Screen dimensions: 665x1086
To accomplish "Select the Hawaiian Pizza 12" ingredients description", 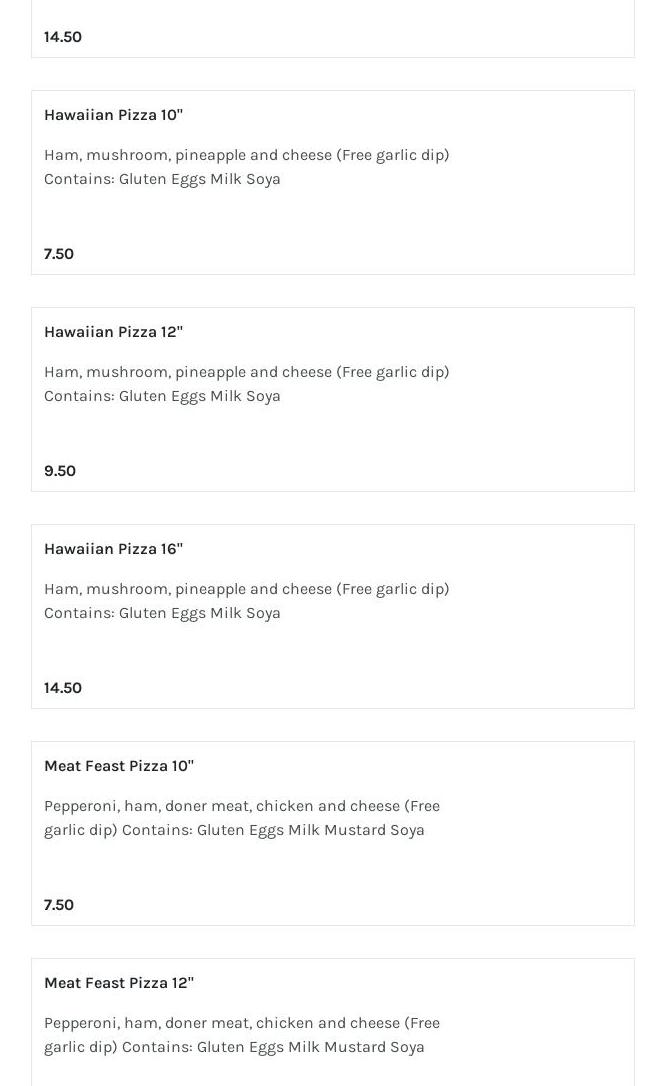I will coord(246,372).
